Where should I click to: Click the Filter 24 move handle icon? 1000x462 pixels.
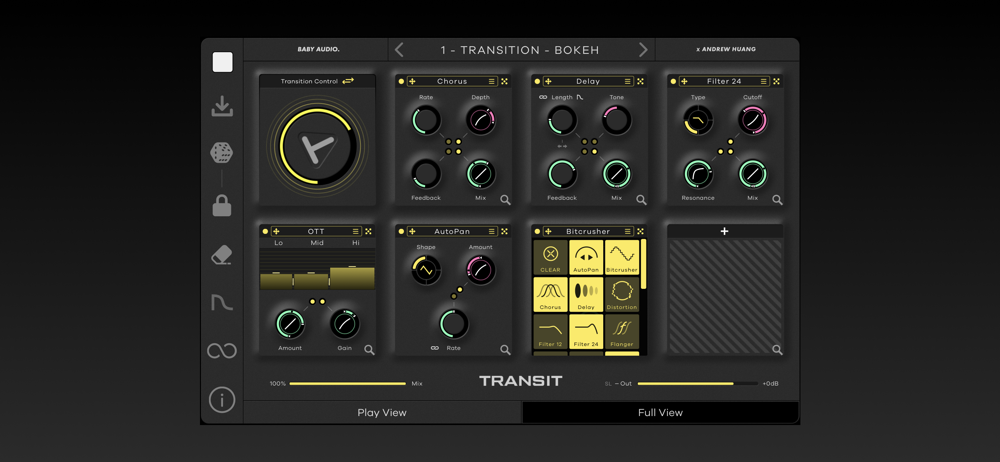(684, 81)
